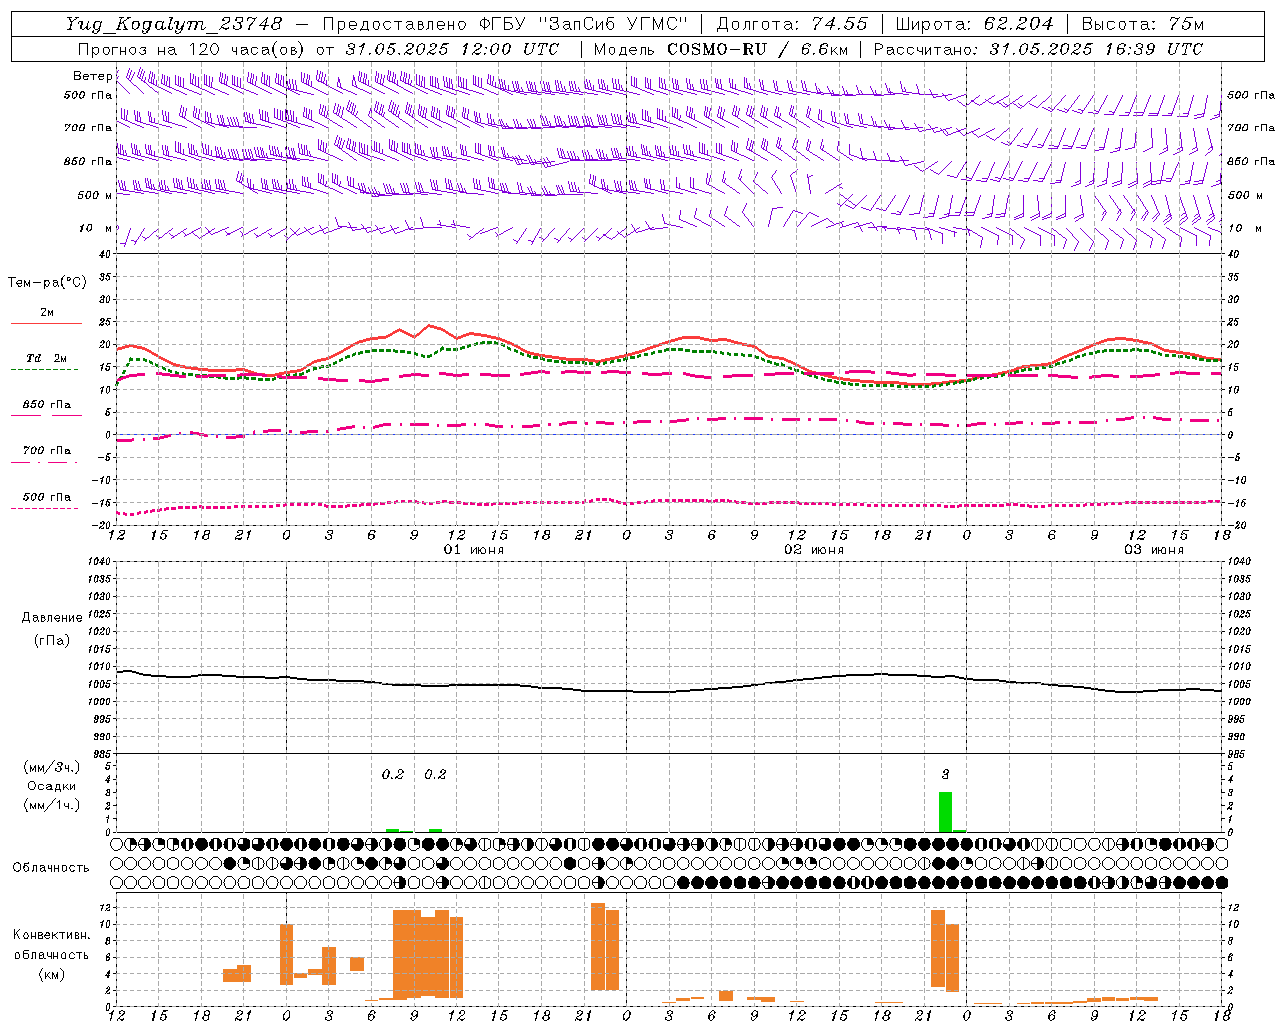This screenshot has width=1280, height=1024.
Task: Click the (гПа) unit under Давление
Action: [52, 640]
